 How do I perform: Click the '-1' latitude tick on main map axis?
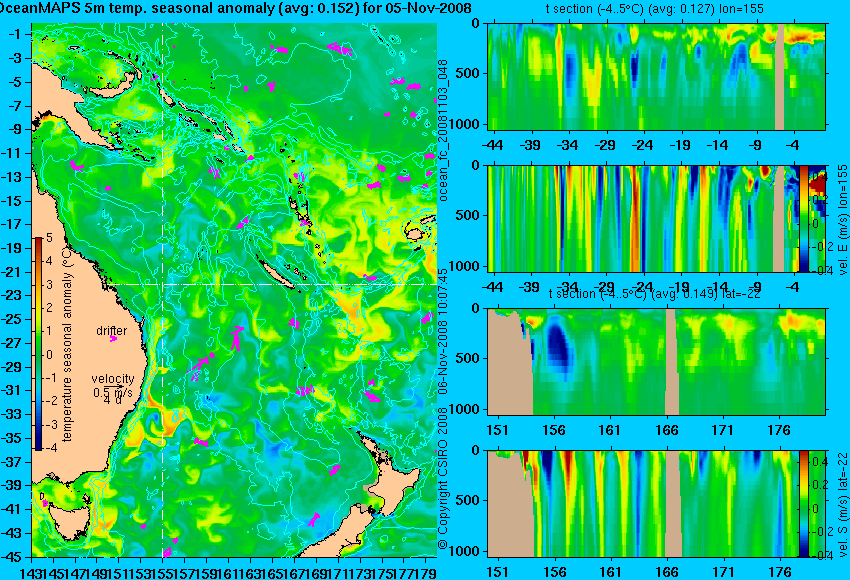(x=15, y=34)
